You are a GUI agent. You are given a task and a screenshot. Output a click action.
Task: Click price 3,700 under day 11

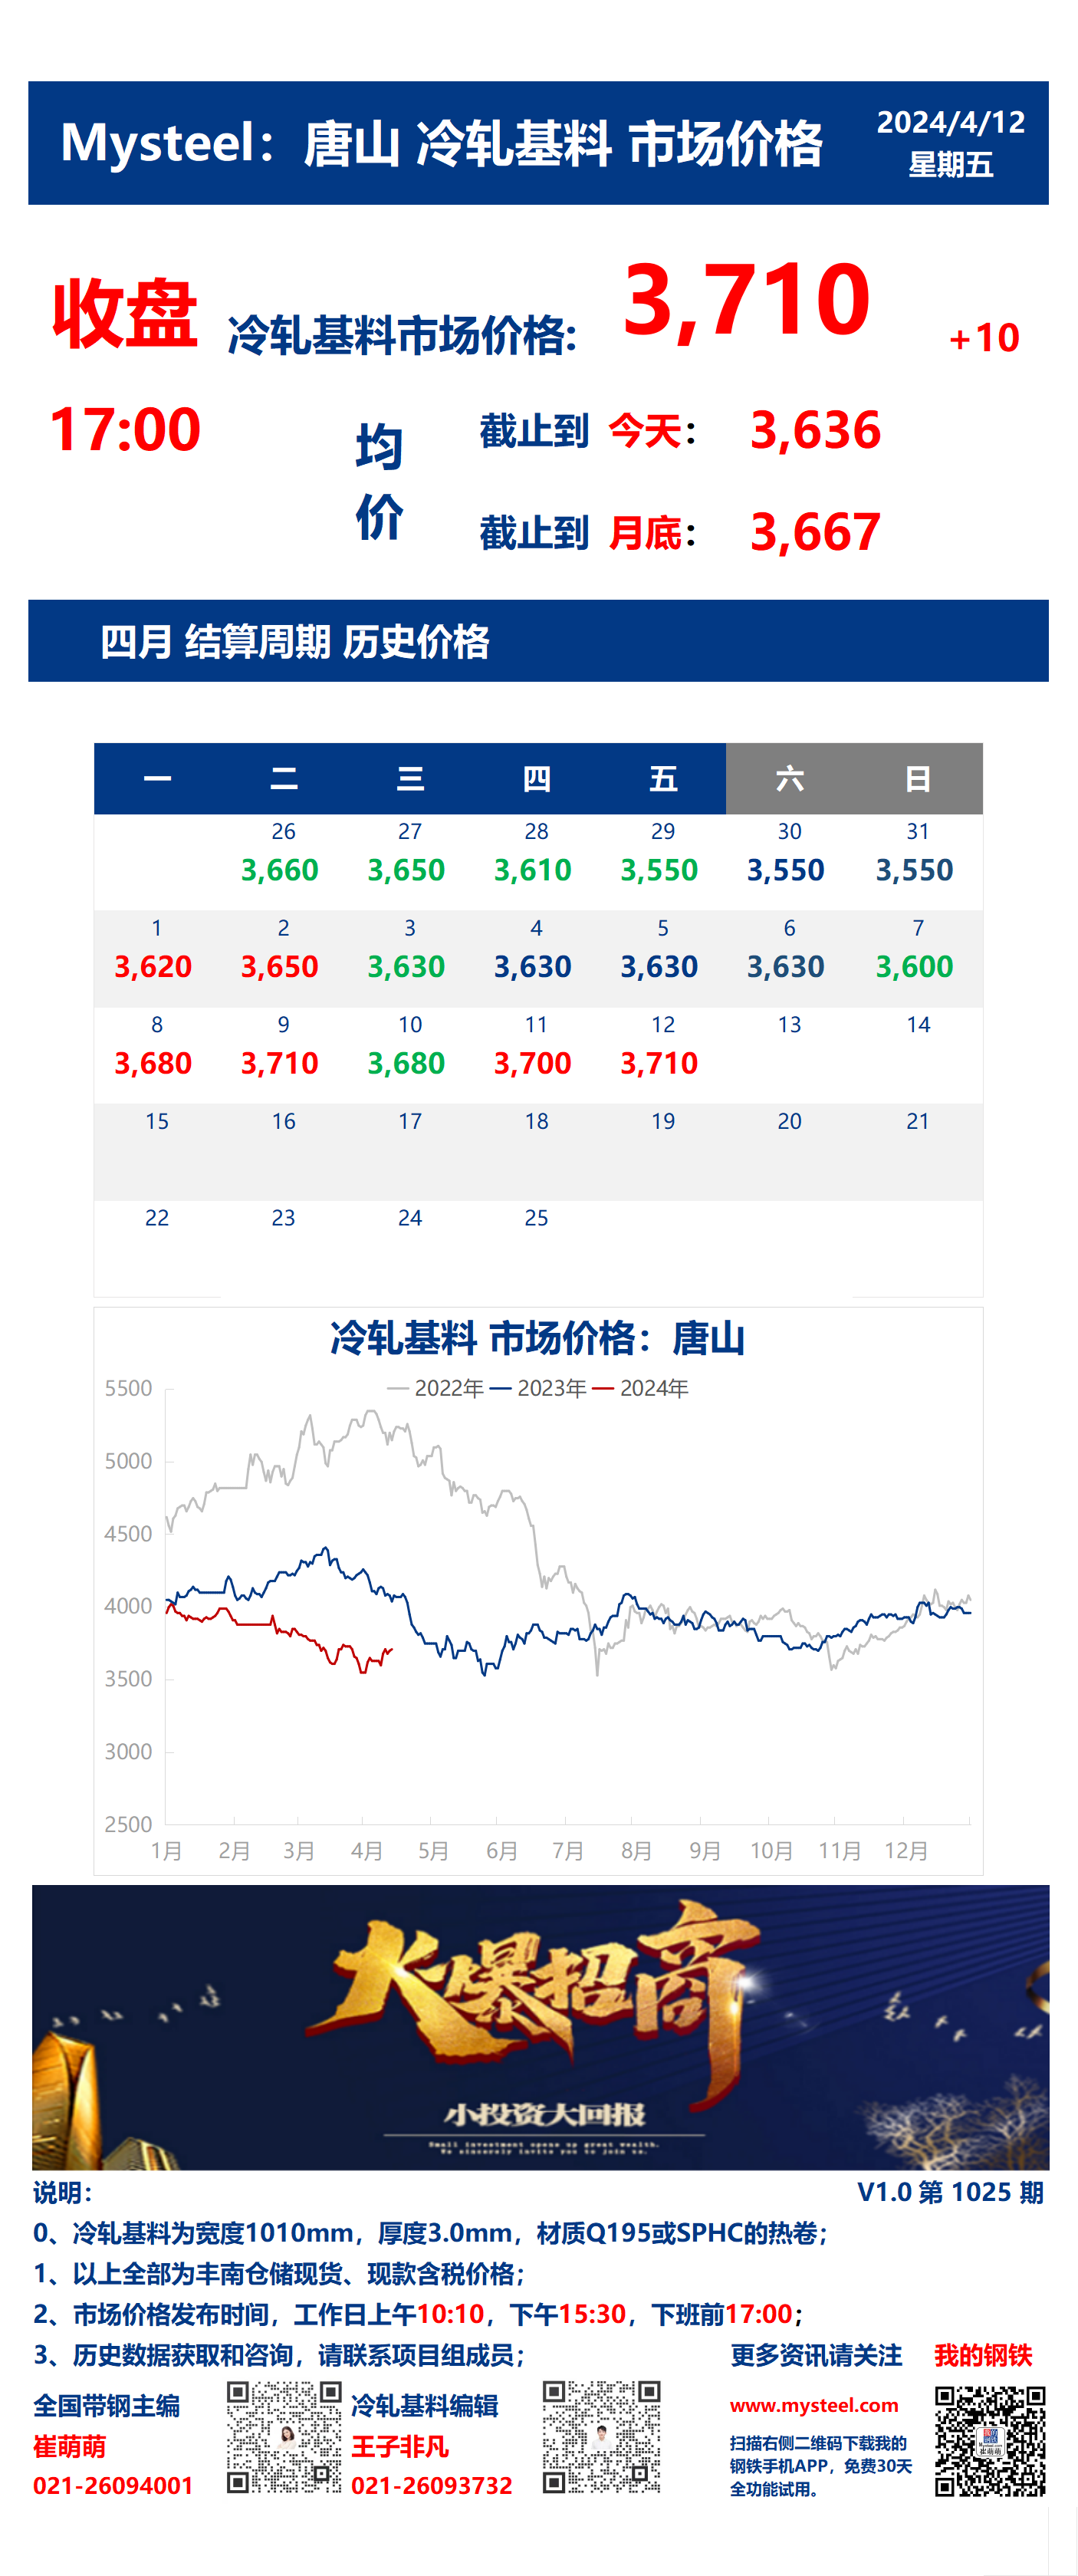pos(533,1063)
